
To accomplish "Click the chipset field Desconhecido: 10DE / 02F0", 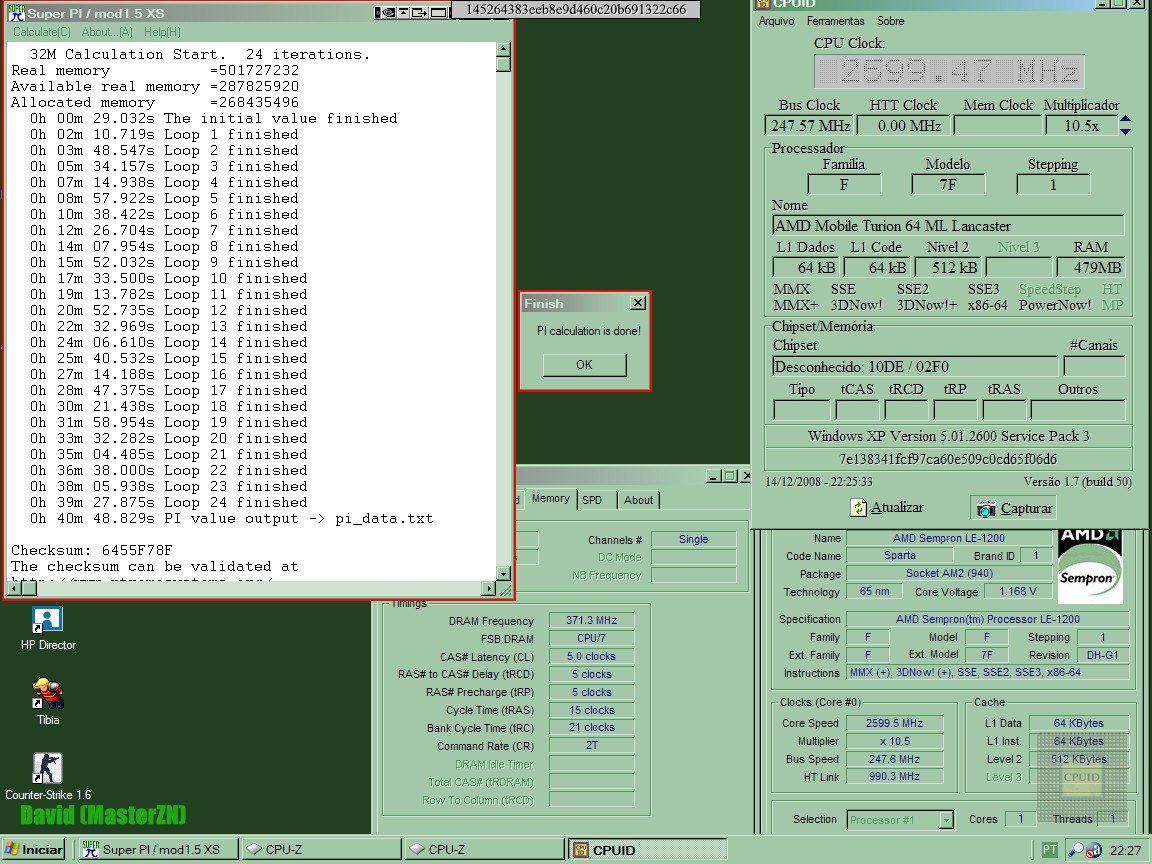I will click(x=914, y=367).
